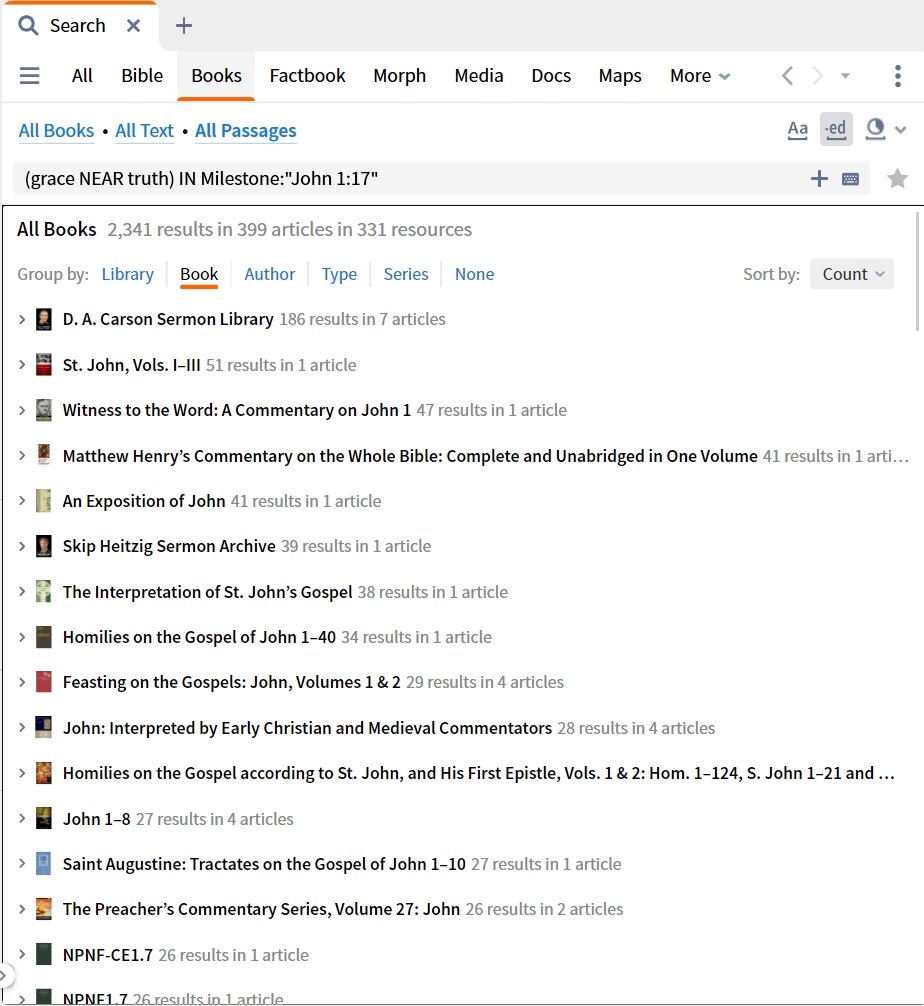Open a new tab with plus button
This screenshot has width=924, height=1006.
pyautogui.click(x=184, y=26)
